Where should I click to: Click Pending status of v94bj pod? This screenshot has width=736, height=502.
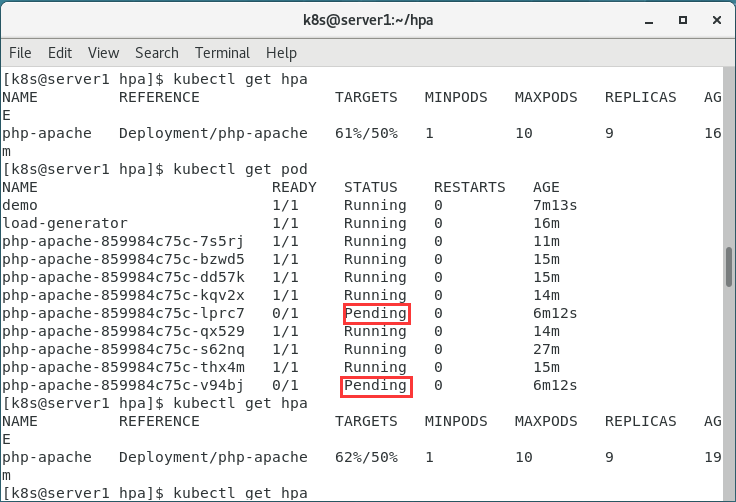pyautogui.click(x=375, y=385)
